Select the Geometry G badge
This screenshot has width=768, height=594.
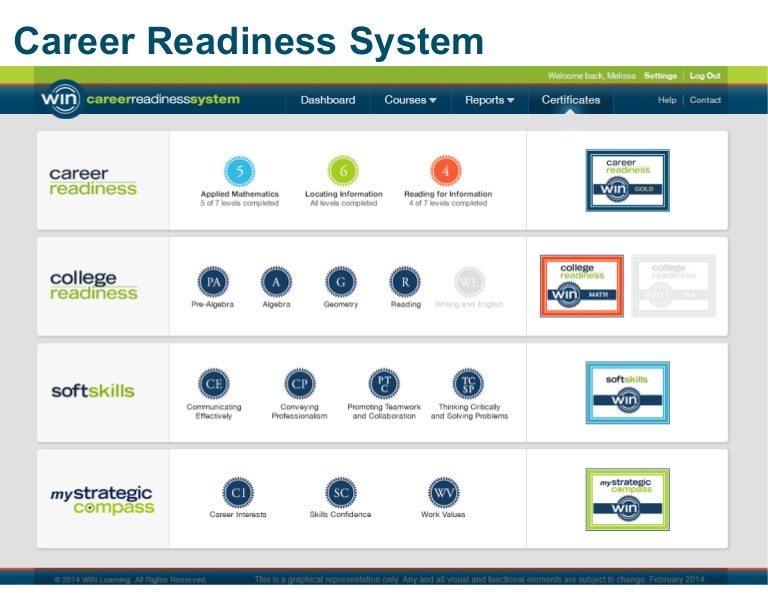coord(340,282)
